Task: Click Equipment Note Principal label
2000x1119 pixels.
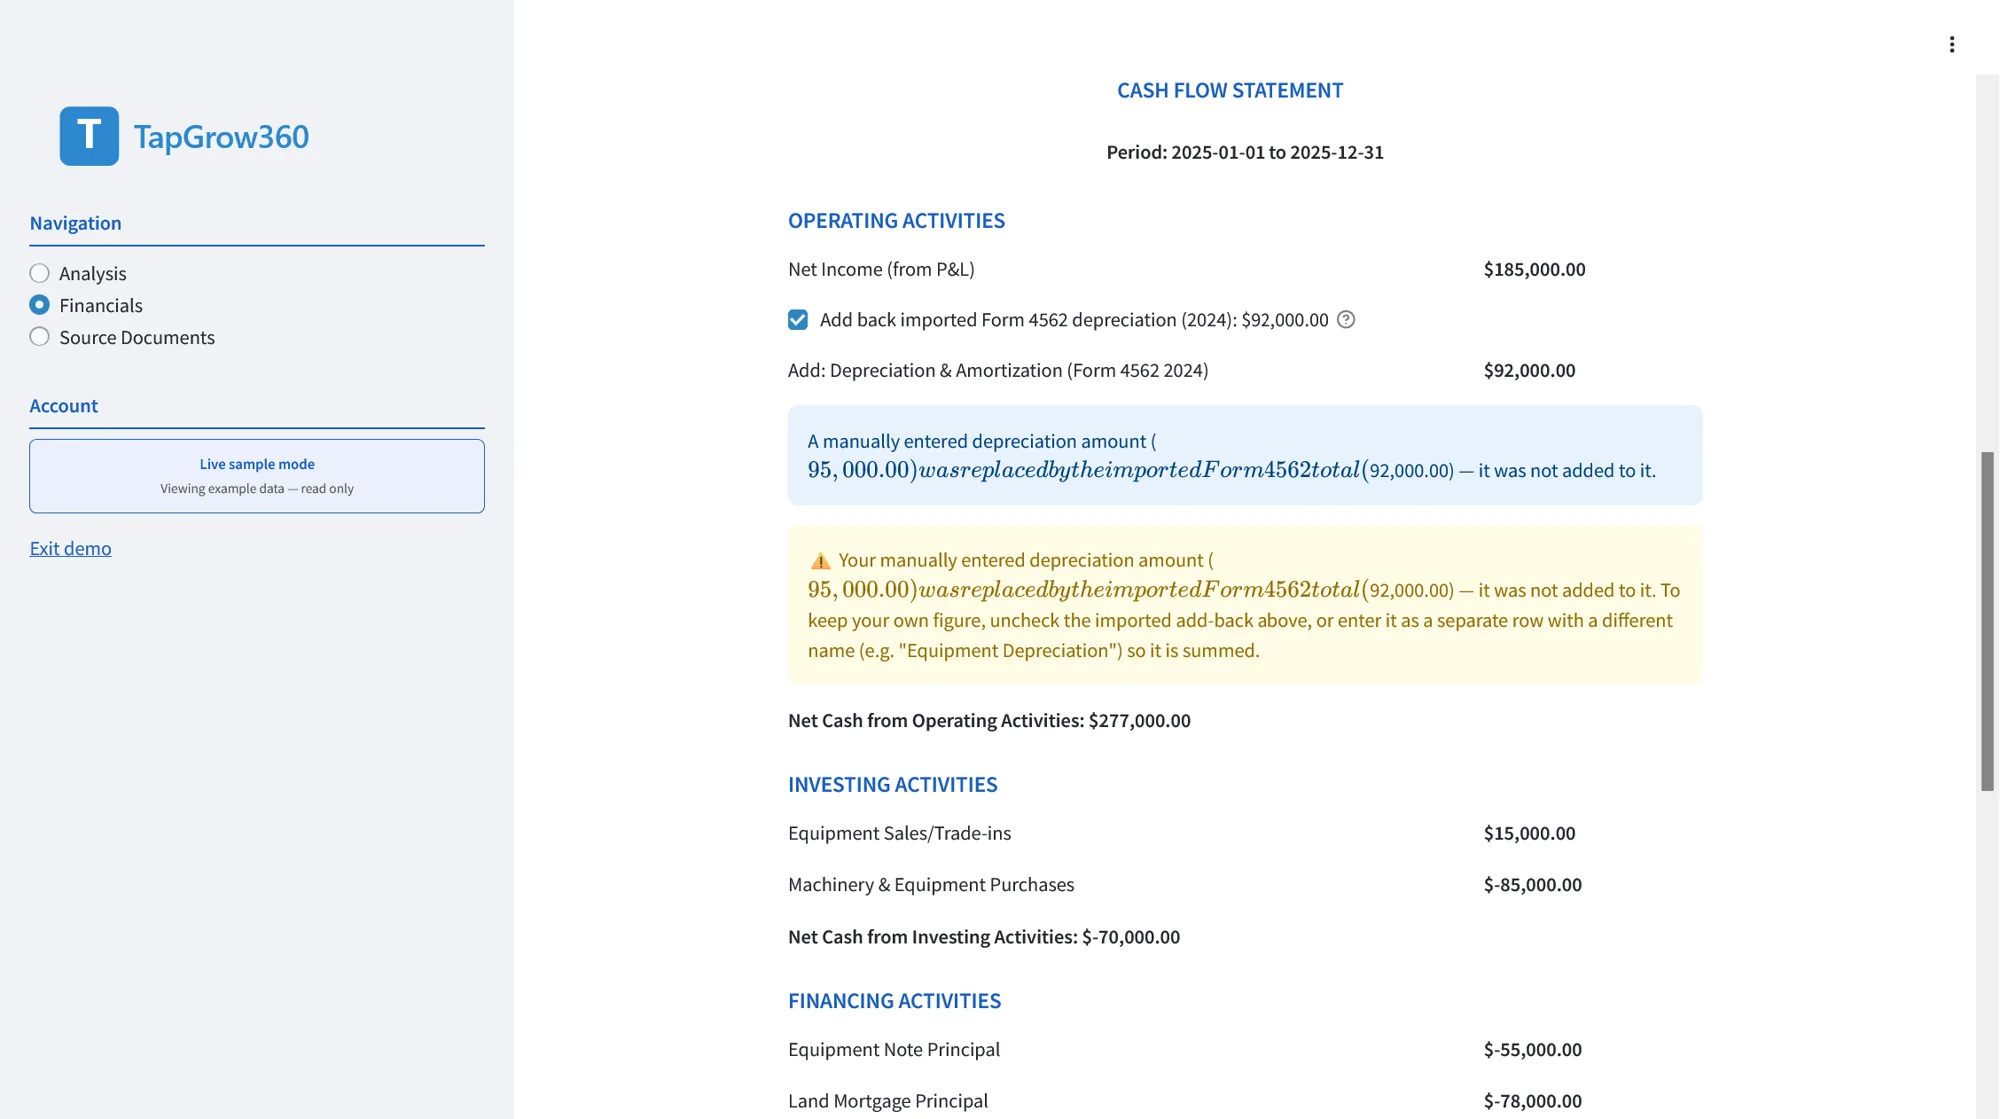Action: (894, 1050)
